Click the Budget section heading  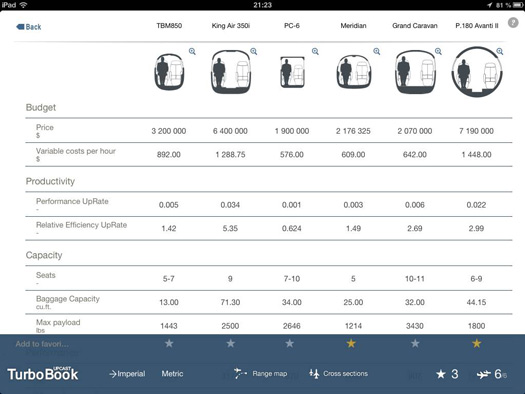41,107
